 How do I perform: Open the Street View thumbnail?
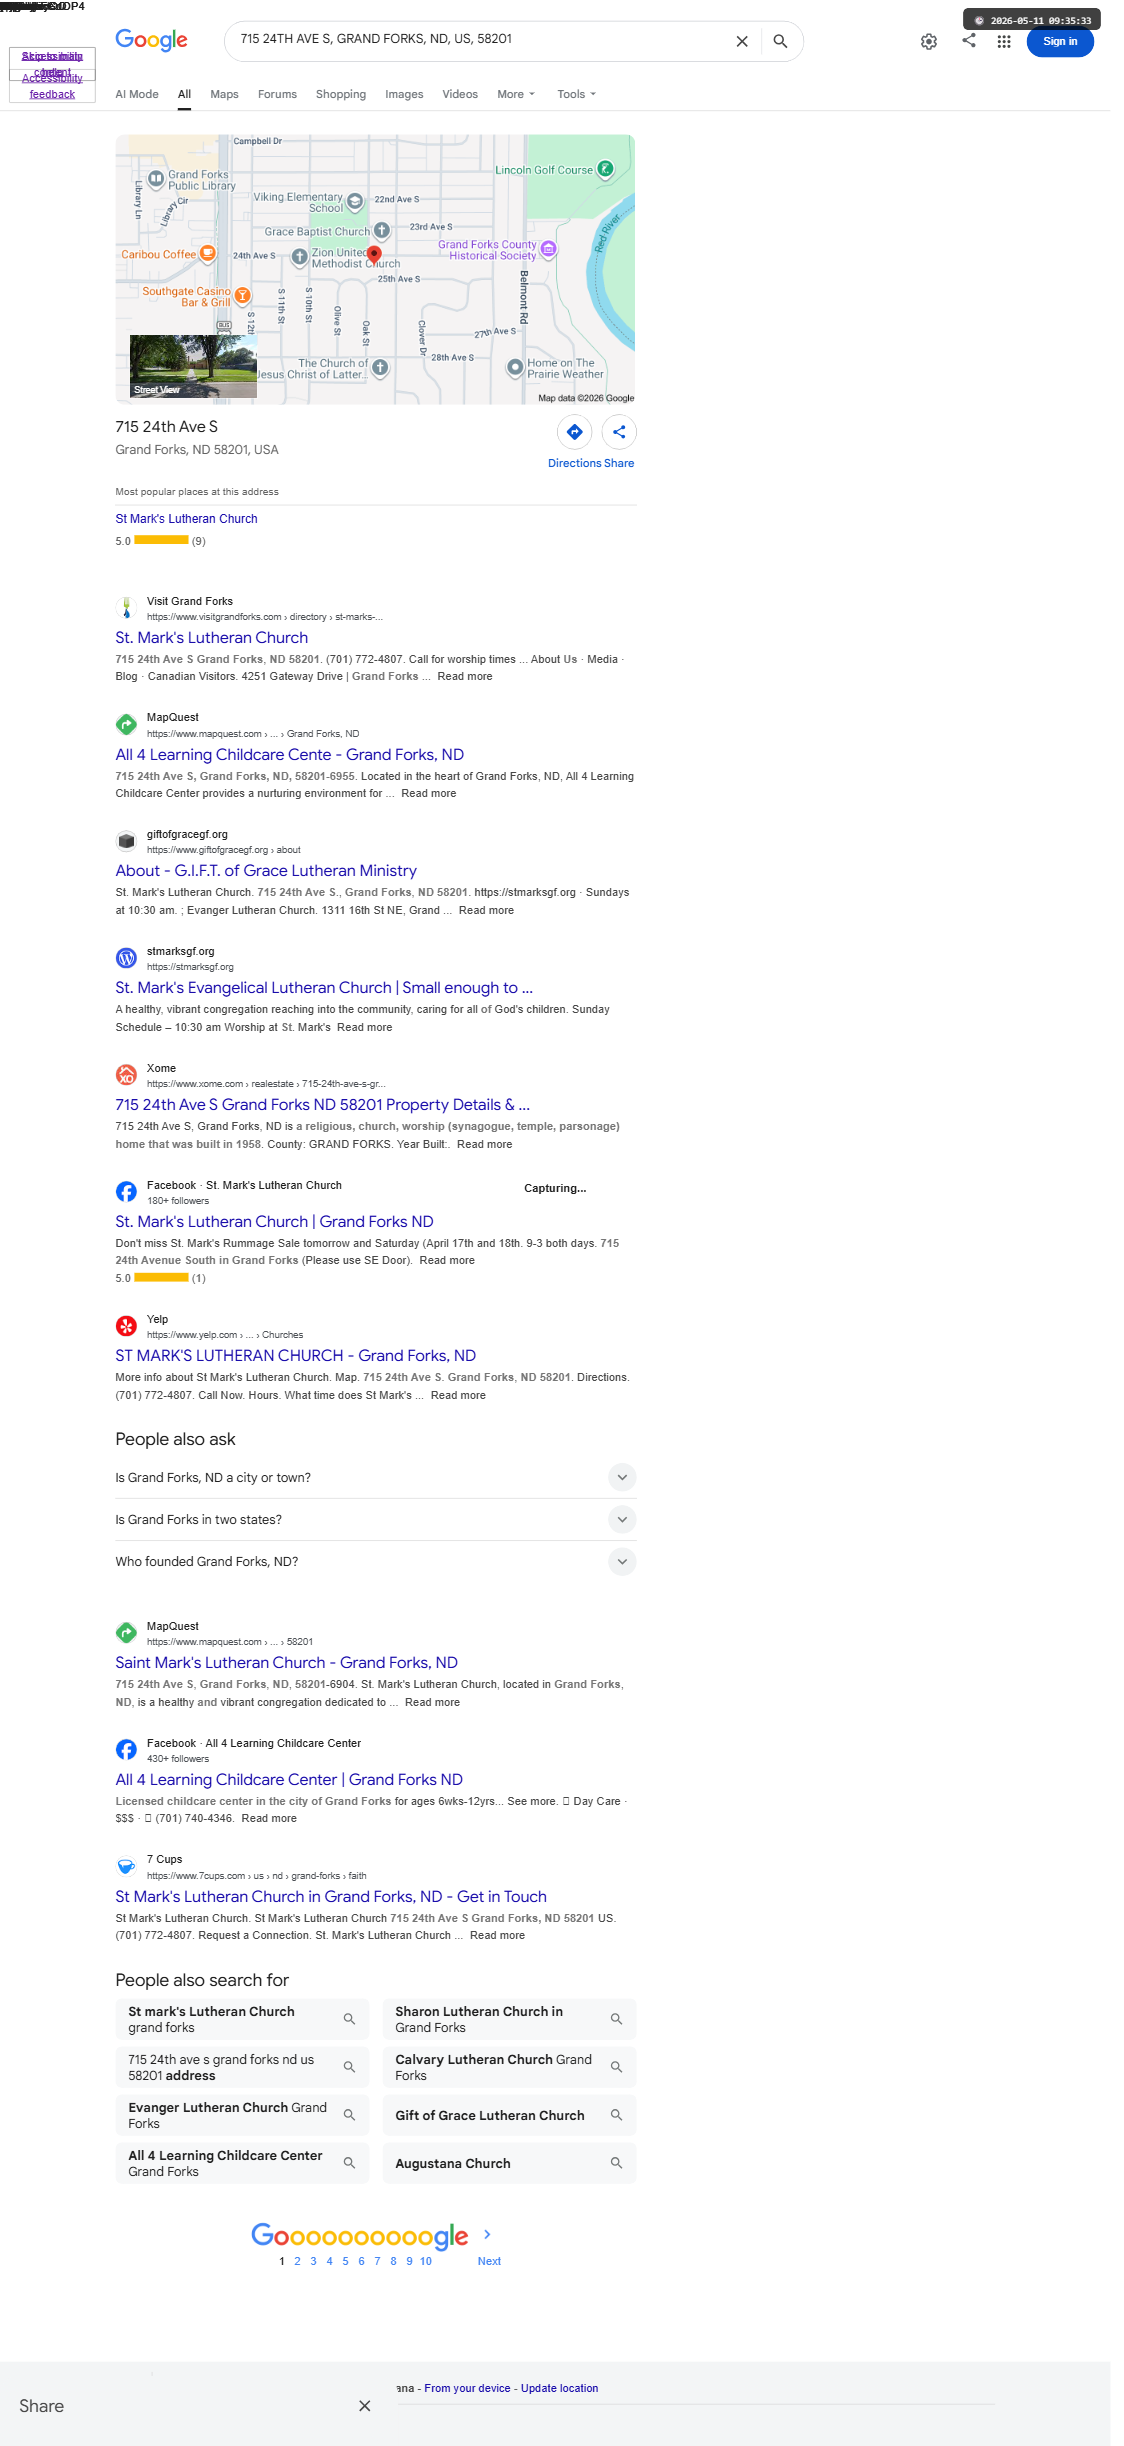click(x=193, y=367)
